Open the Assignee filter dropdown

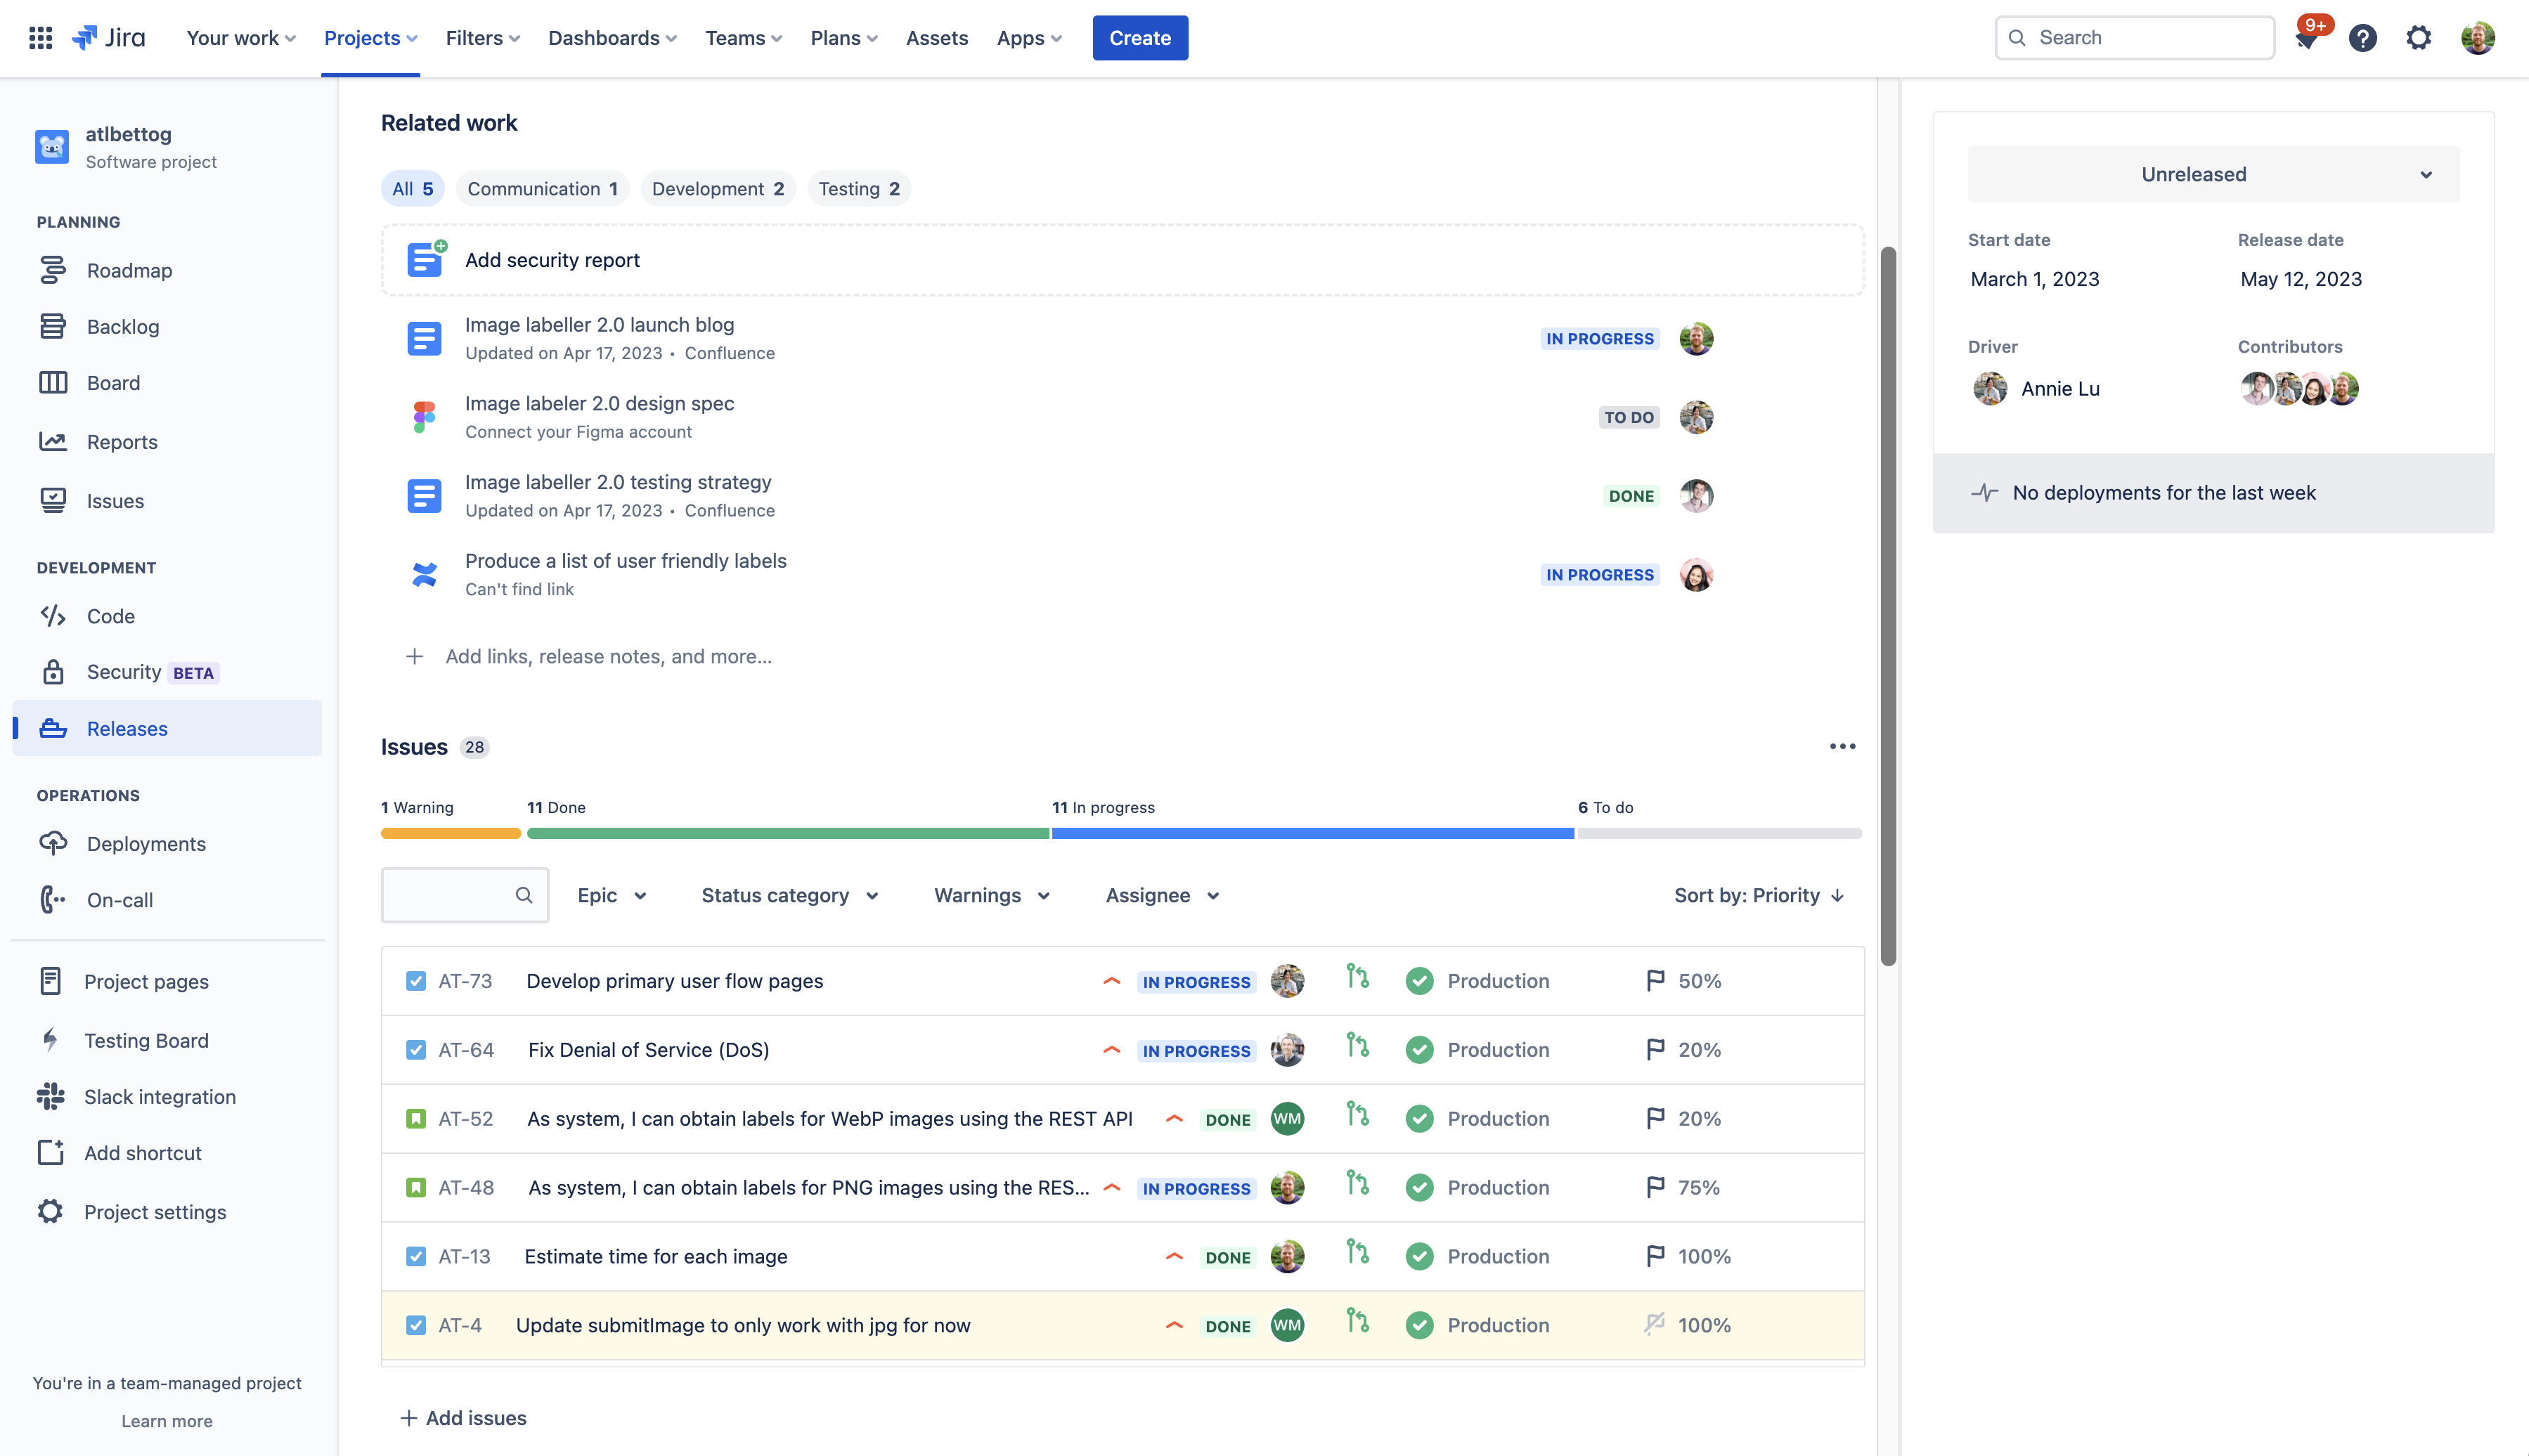(x=1162, y=895)
